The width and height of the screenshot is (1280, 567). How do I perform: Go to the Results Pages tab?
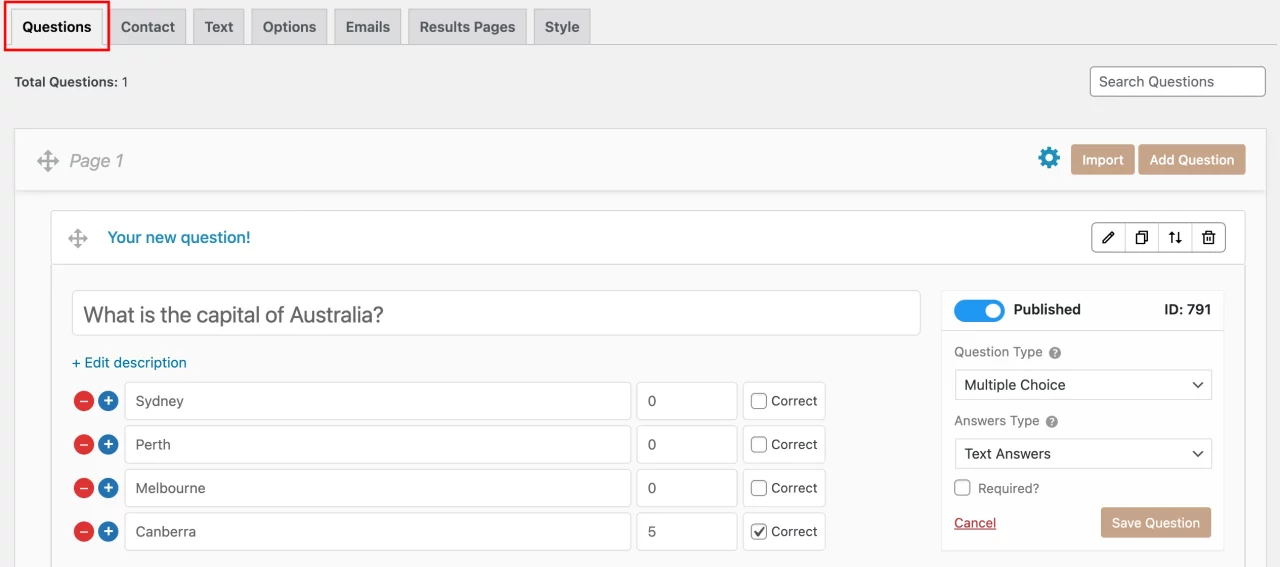(468, 27)
